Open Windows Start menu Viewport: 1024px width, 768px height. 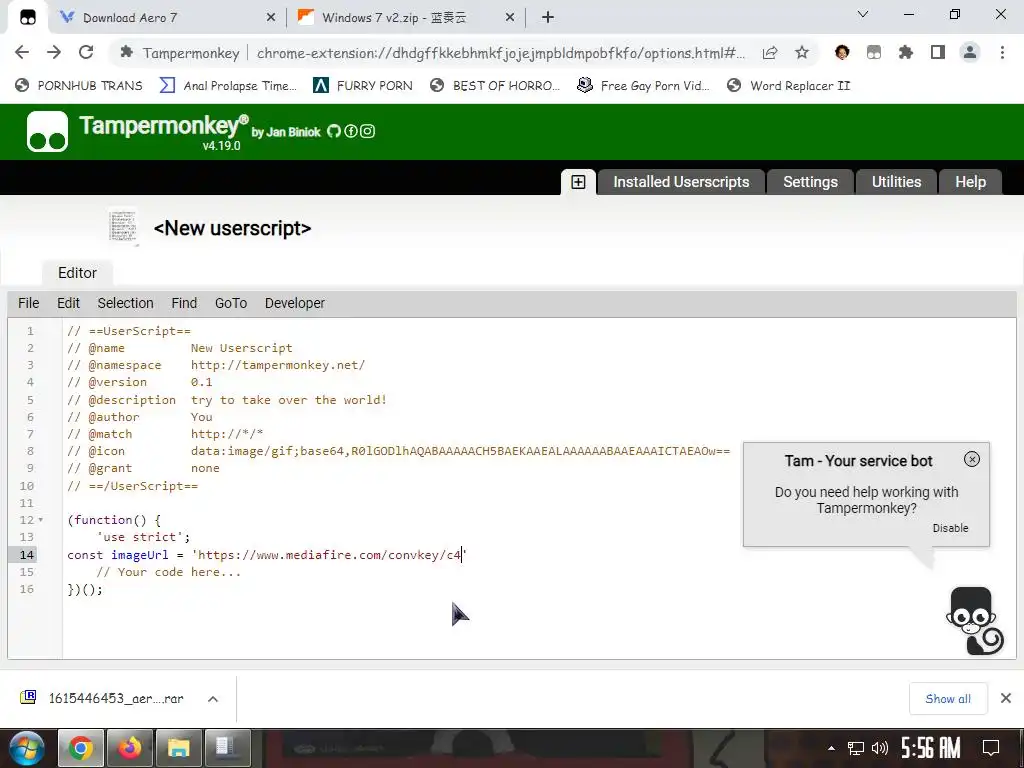(26, 748)
